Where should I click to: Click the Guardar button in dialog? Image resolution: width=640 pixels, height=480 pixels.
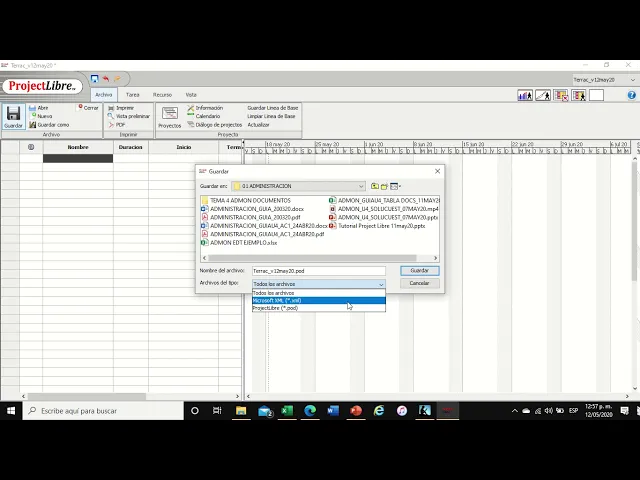click(x=420, y=271)
